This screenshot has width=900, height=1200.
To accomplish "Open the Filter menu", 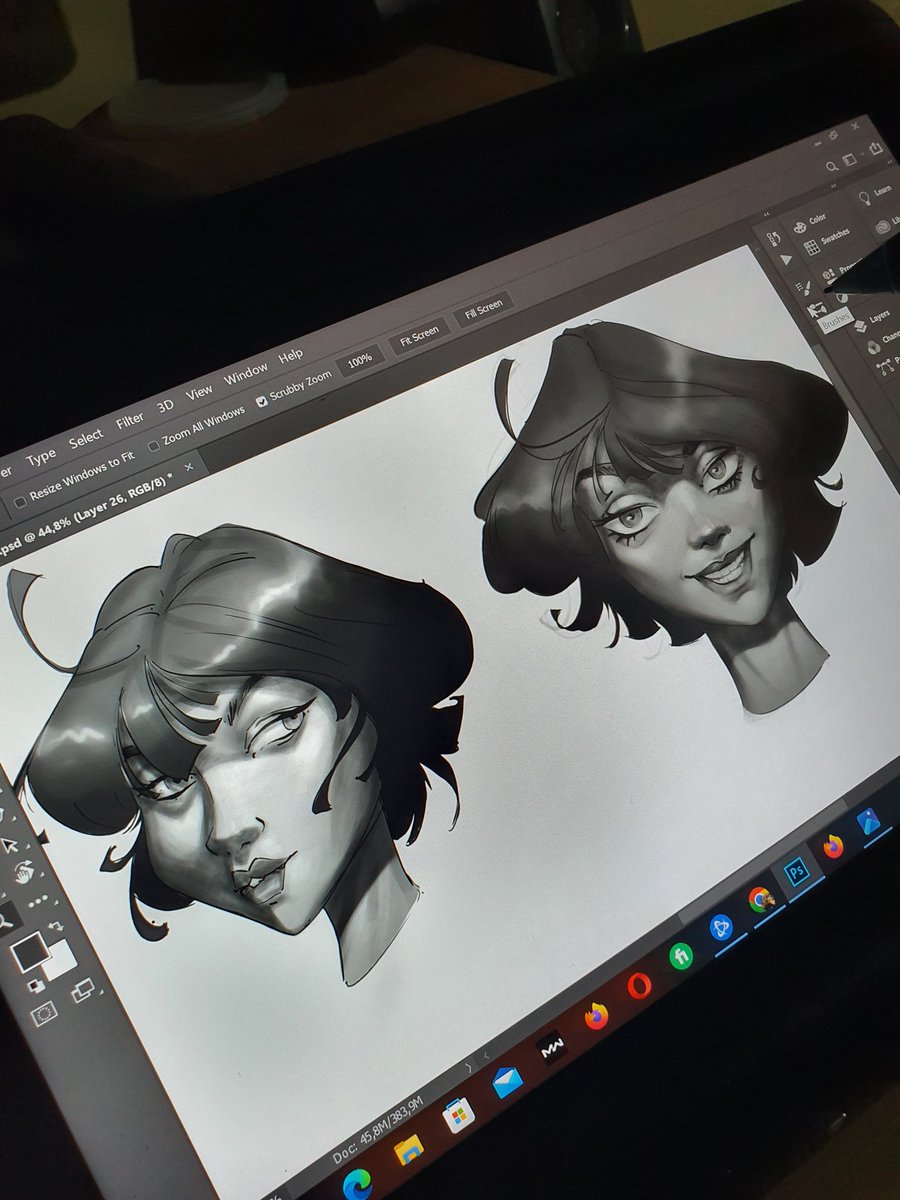I will point(130,420).
